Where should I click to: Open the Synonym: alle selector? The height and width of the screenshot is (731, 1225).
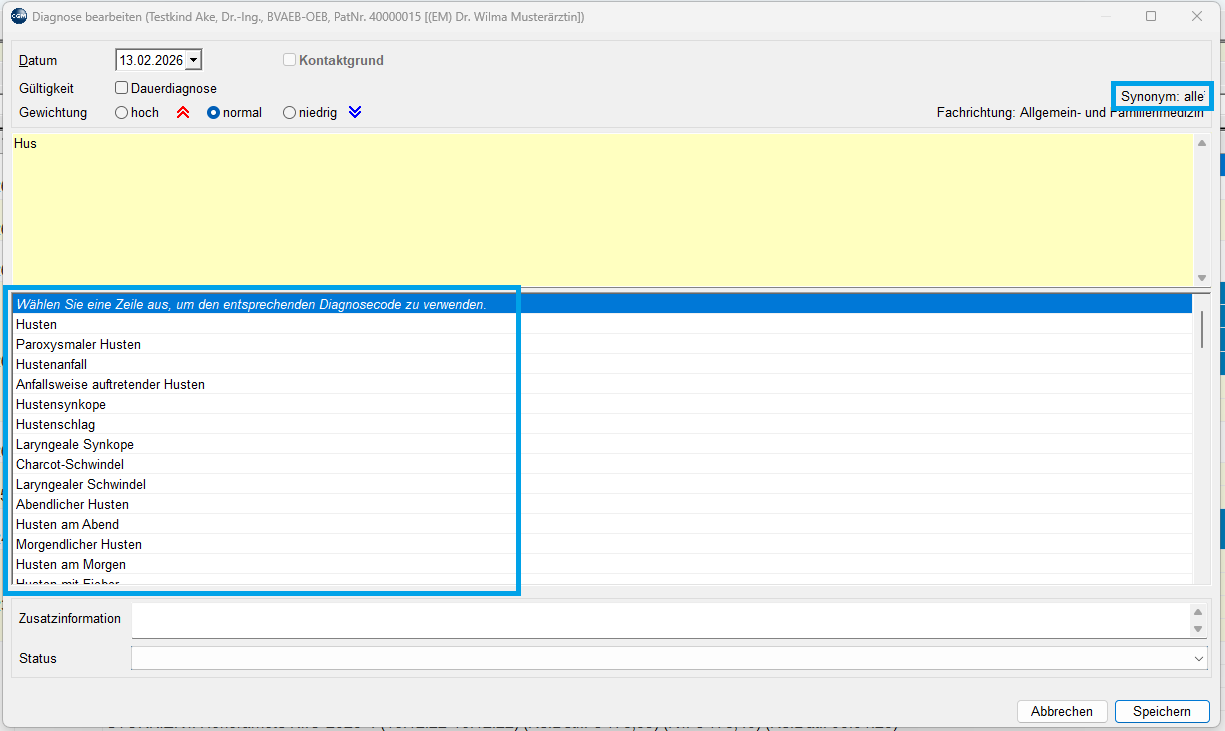pos(1162,96)
